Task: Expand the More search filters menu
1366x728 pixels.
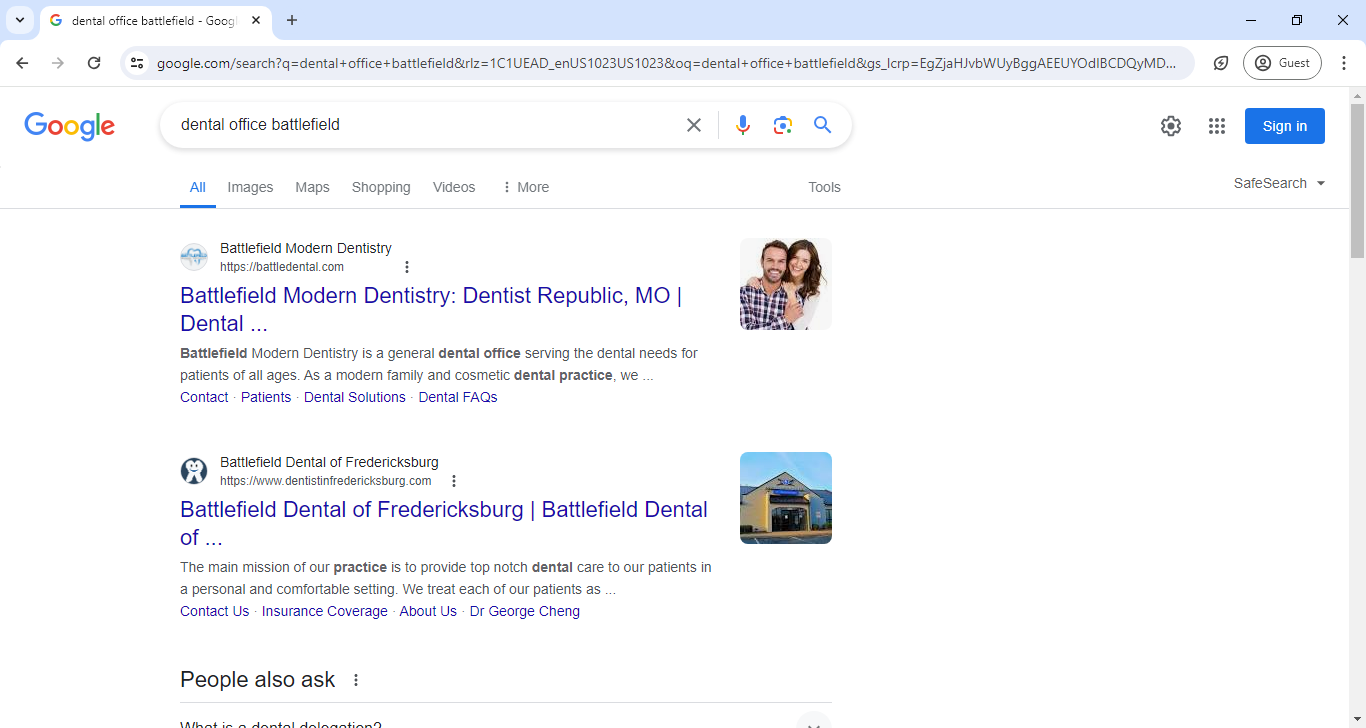Action: (525, 187)
